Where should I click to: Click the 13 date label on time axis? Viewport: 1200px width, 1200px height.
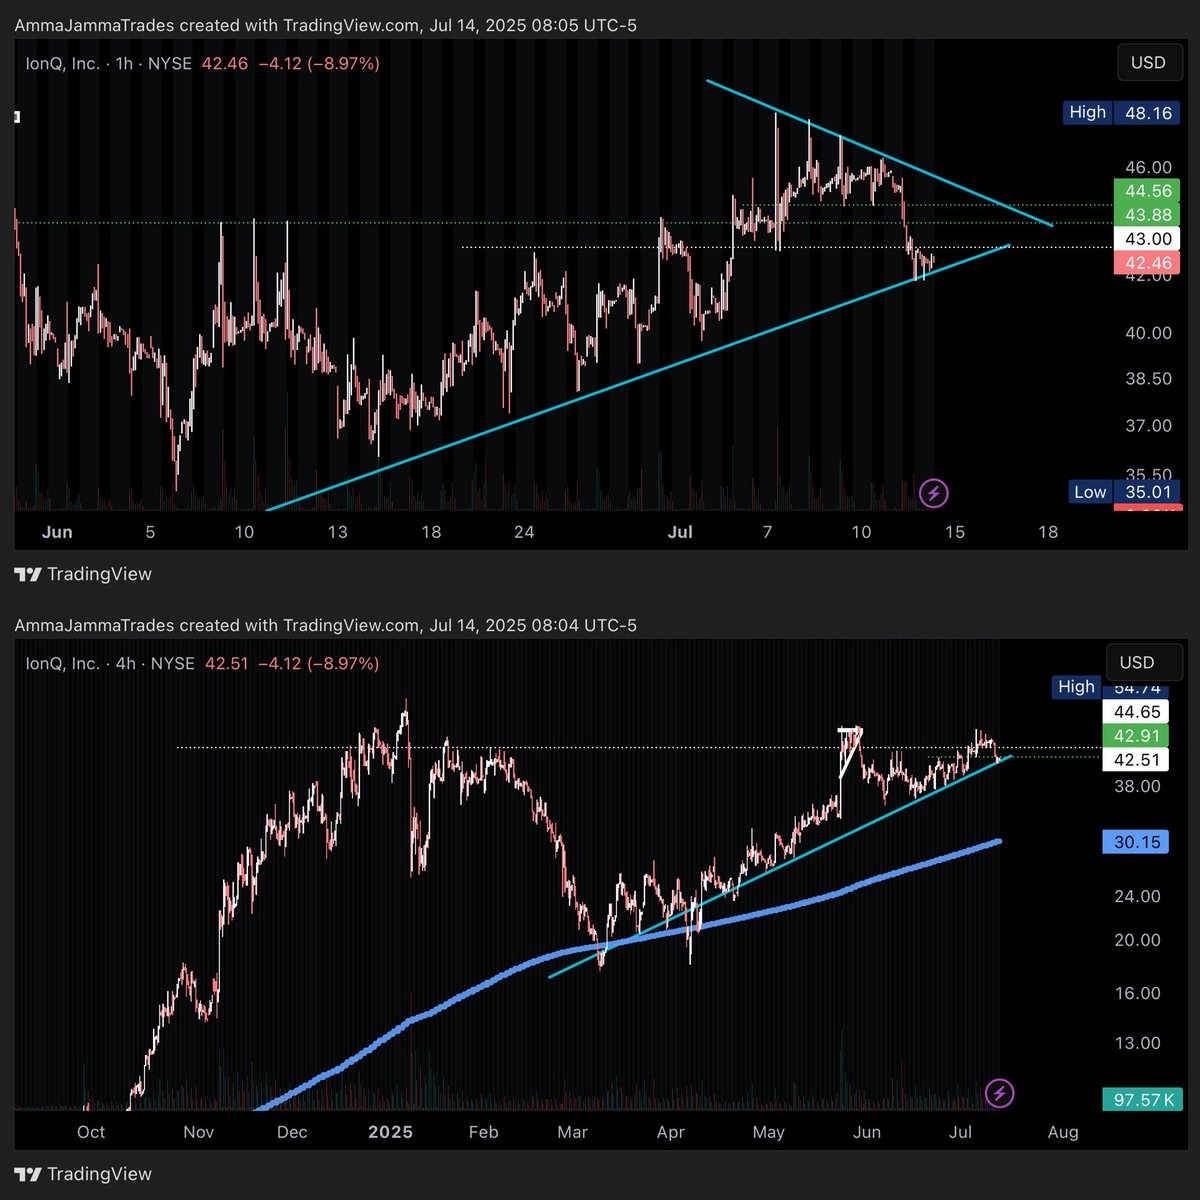click(337, 532)
